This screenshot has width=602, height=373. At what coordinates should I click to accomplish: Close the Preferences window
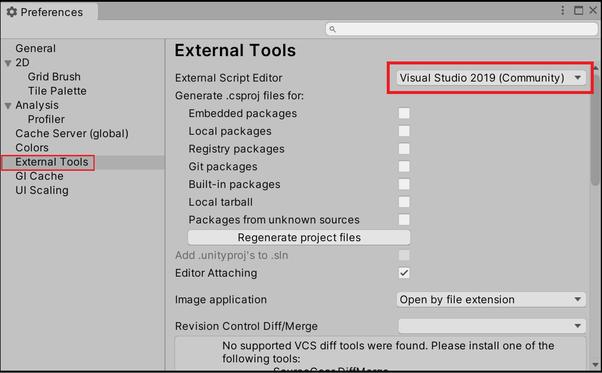pos(593,11)
